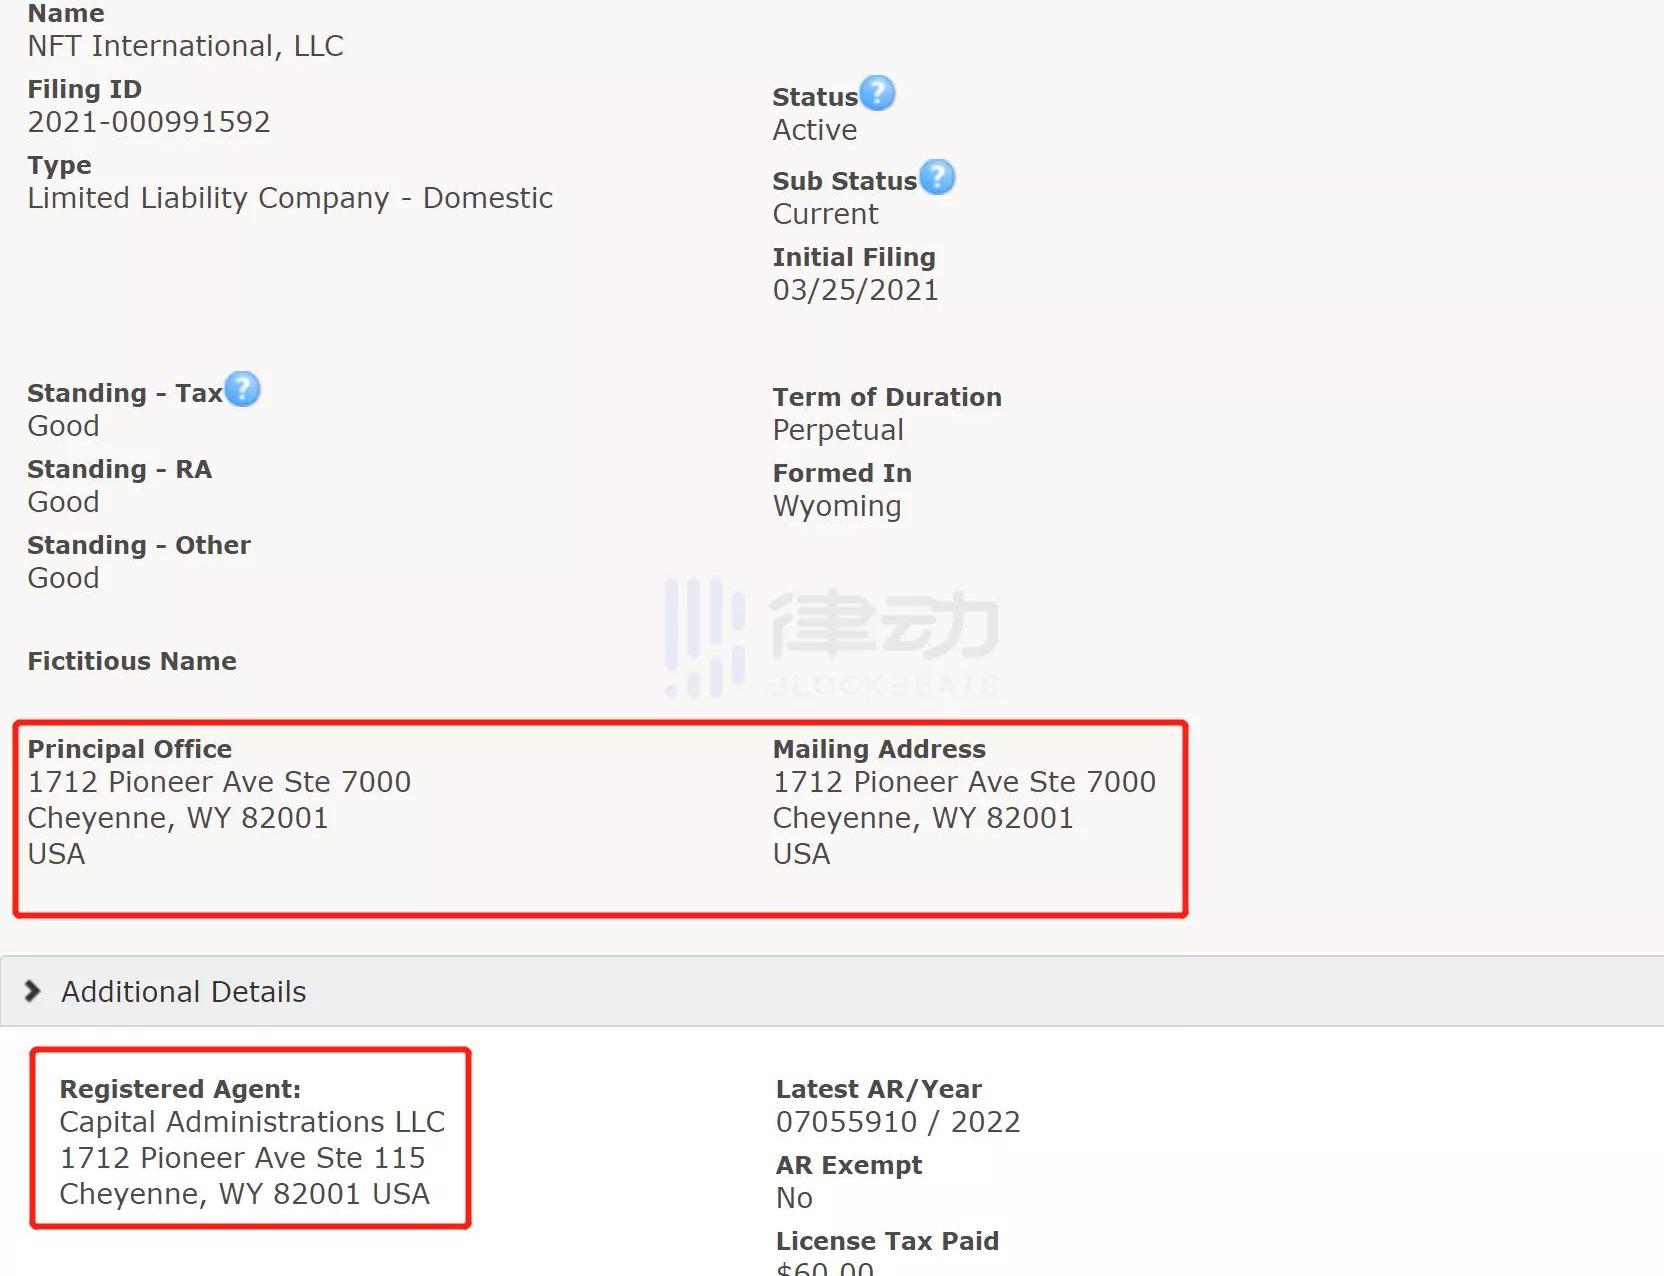Open the Sub Status help tooltip icon
Viewport: 1664px width, 1276px height.
tap(937, 177)
